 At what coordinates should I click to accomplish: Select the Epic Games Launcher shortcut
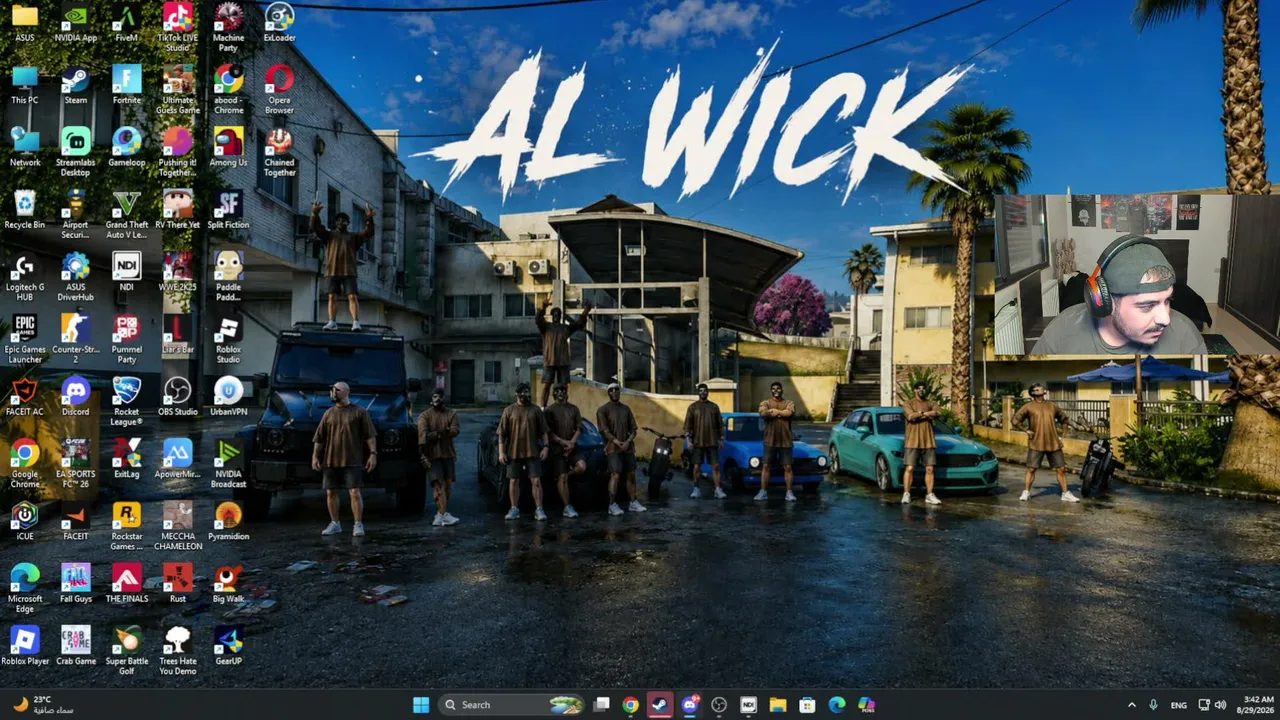[x=25, y=339]
